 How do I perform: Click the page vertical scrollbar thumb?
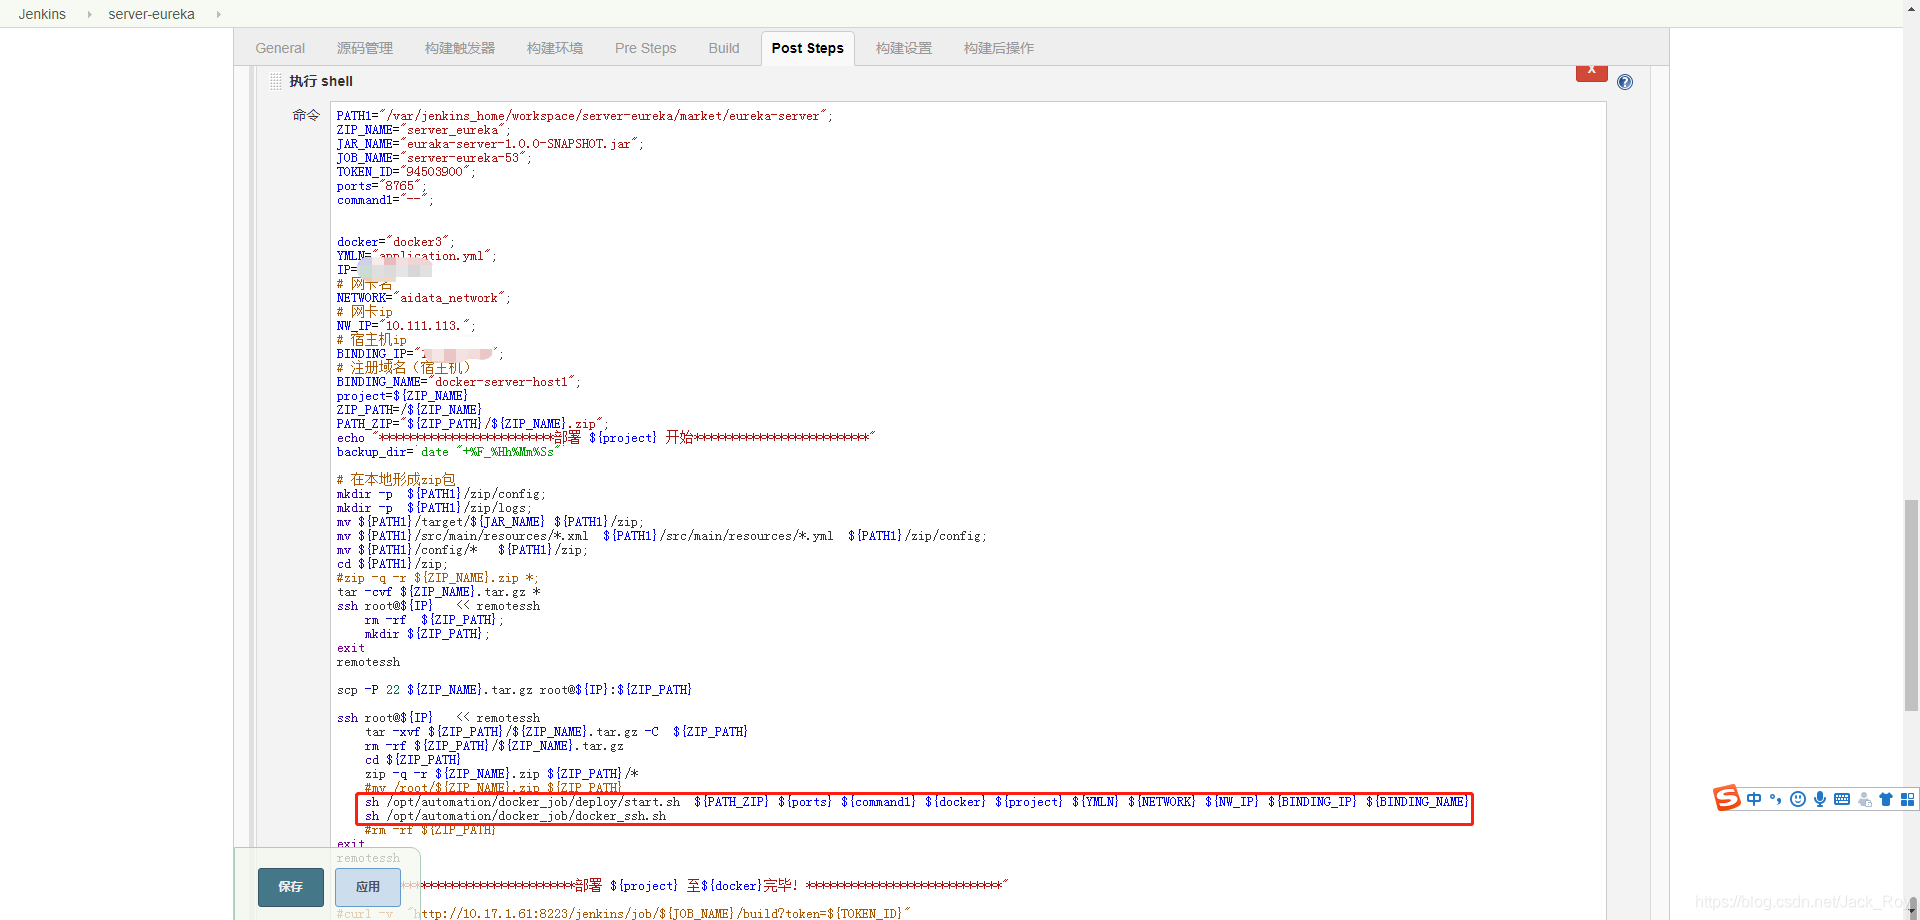click(1911, 605)
